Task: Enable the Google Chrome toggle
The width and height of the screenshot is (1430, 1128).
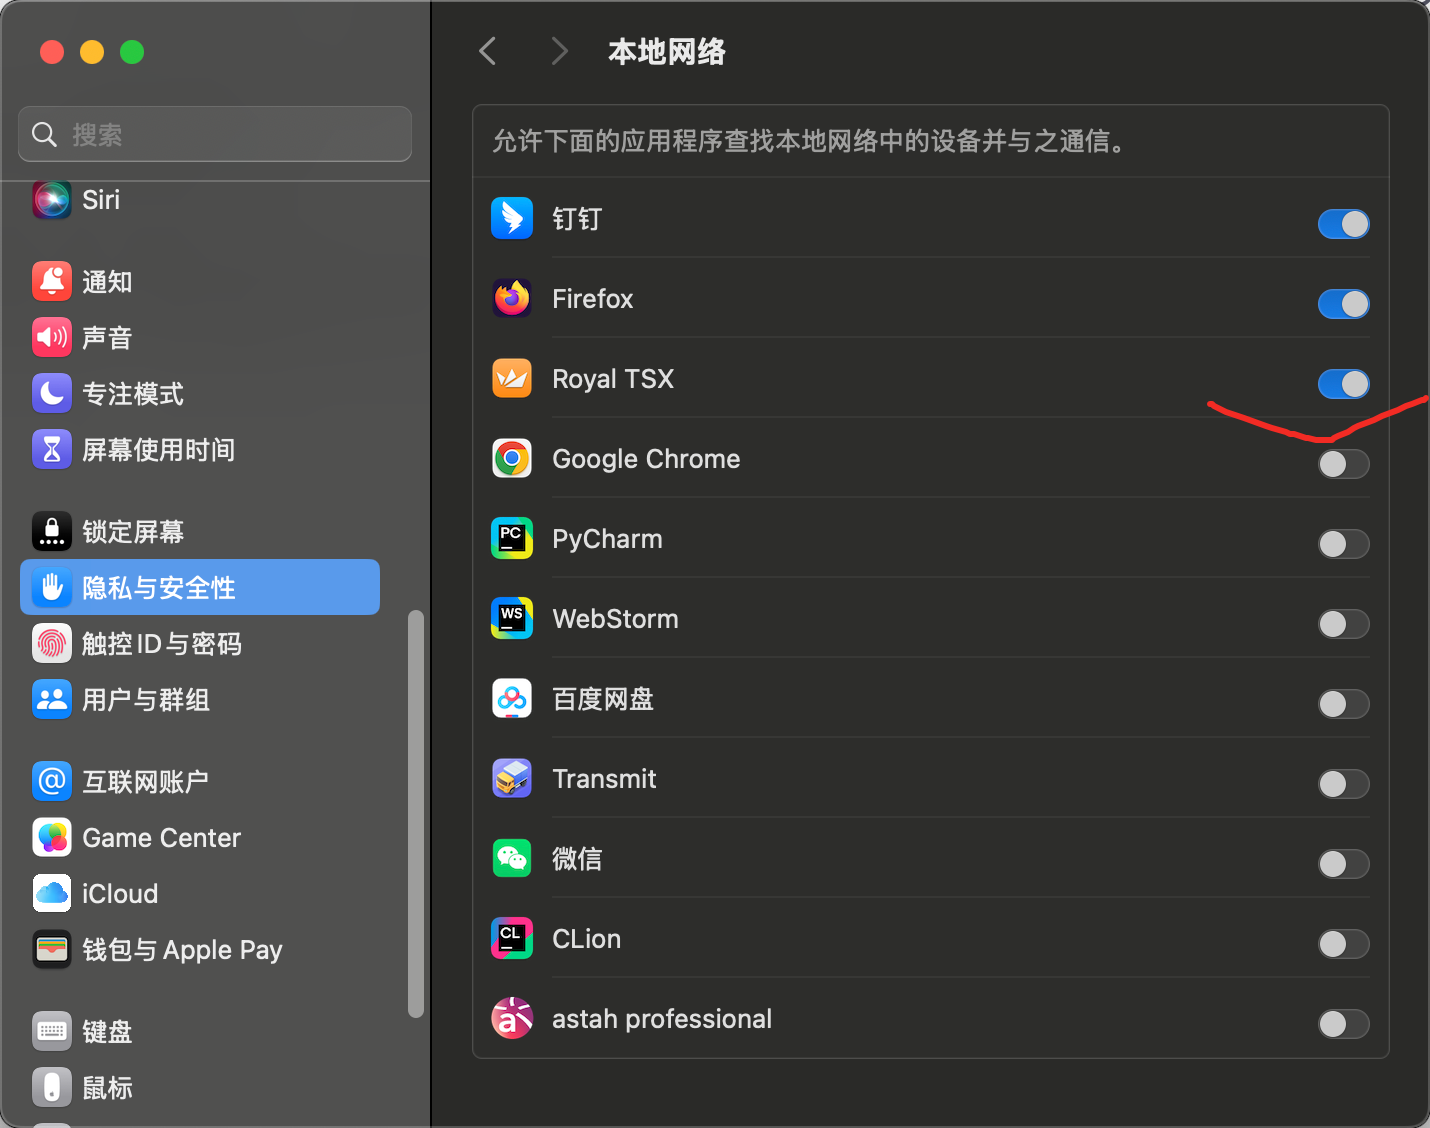Action: tap(1343, 464)
